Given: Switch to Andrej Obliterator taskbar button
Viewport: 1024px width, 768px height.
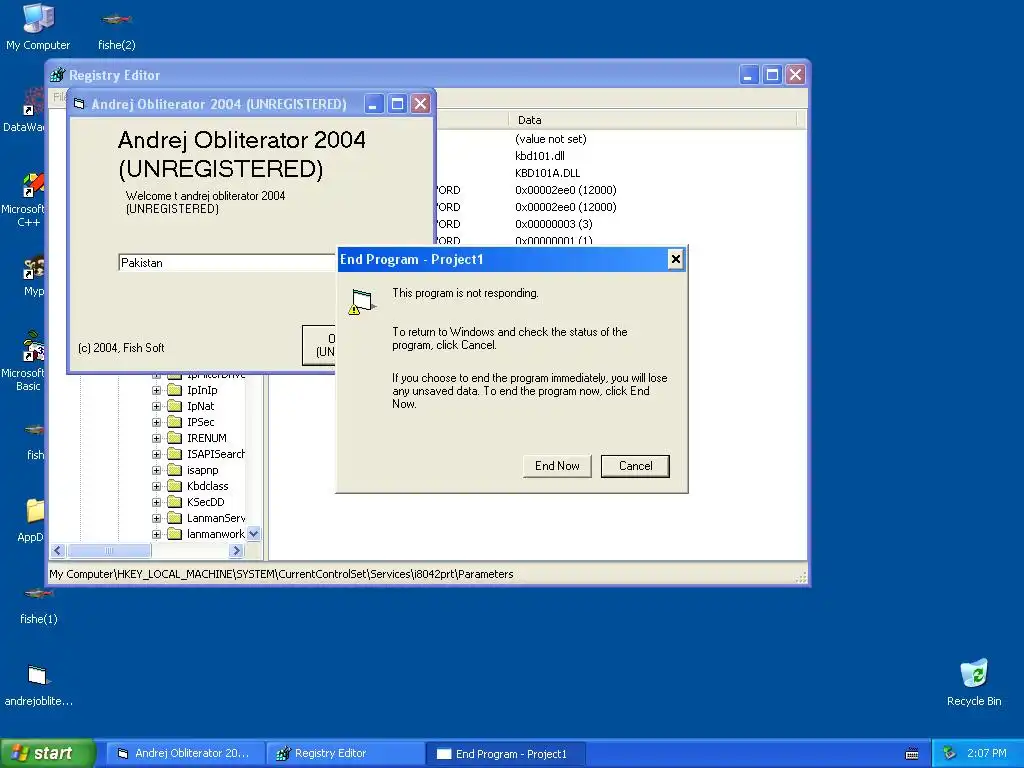Looking at the screenshot, I should click(x=185, y=753).
